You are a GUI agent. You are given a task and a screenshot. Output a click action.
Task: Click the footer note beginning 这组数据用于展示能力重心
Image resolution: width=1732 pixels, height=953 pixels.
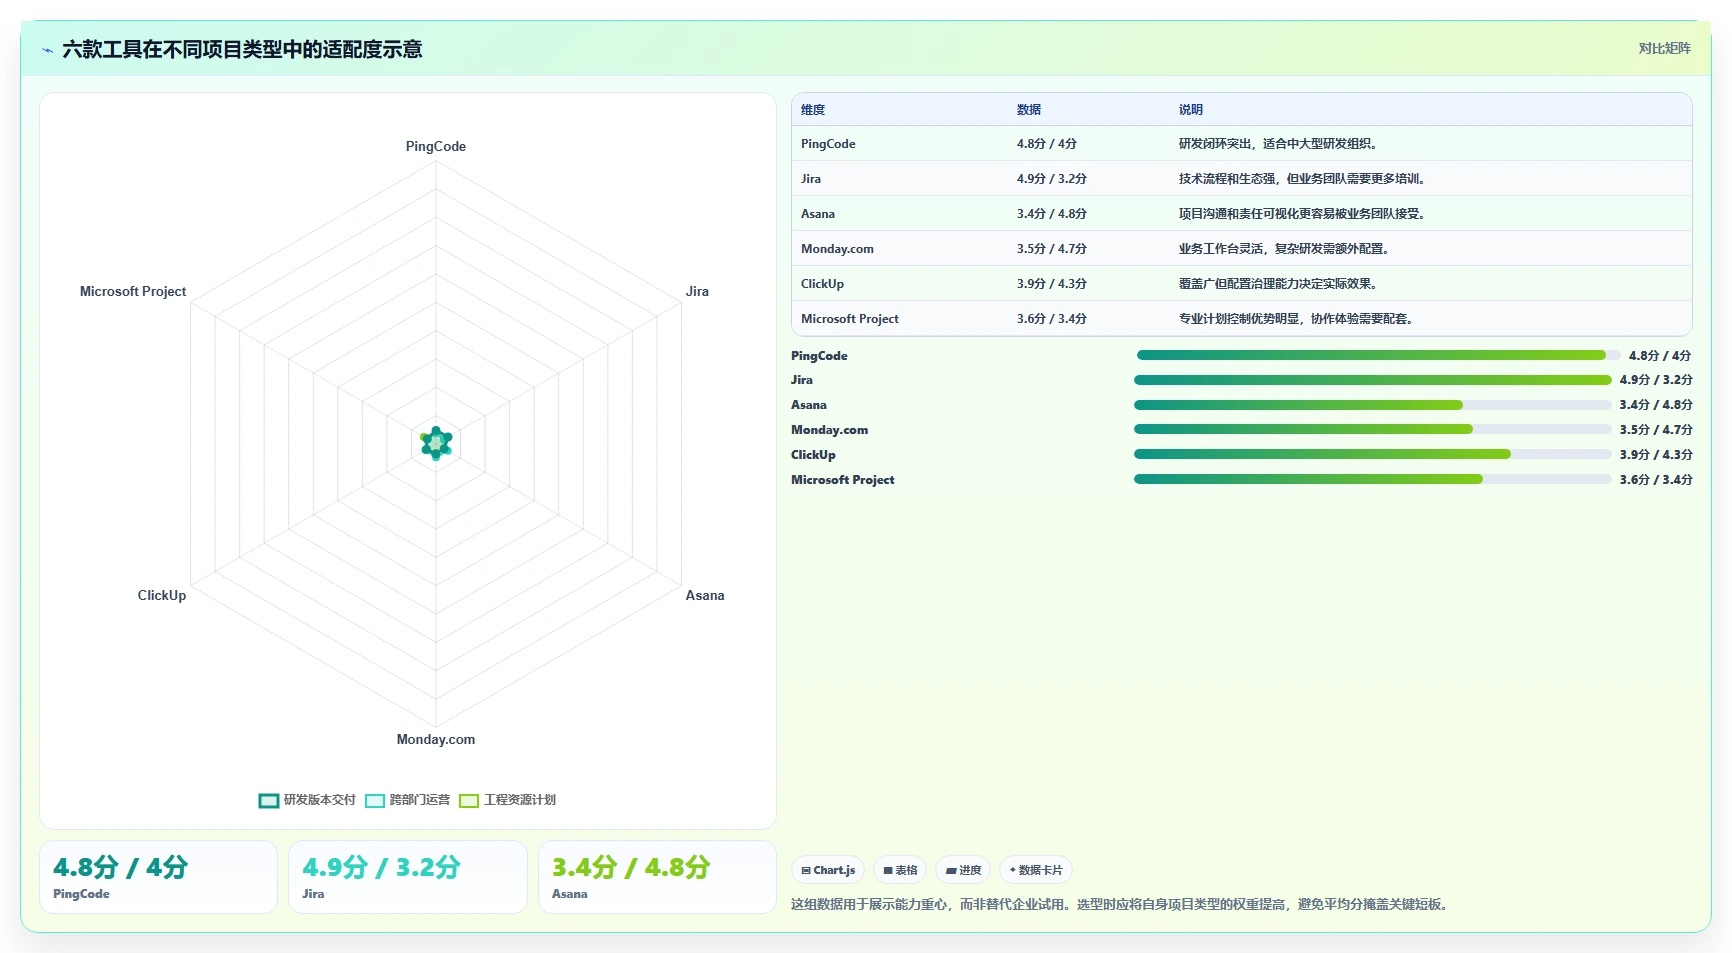[x=1120, y=904]
